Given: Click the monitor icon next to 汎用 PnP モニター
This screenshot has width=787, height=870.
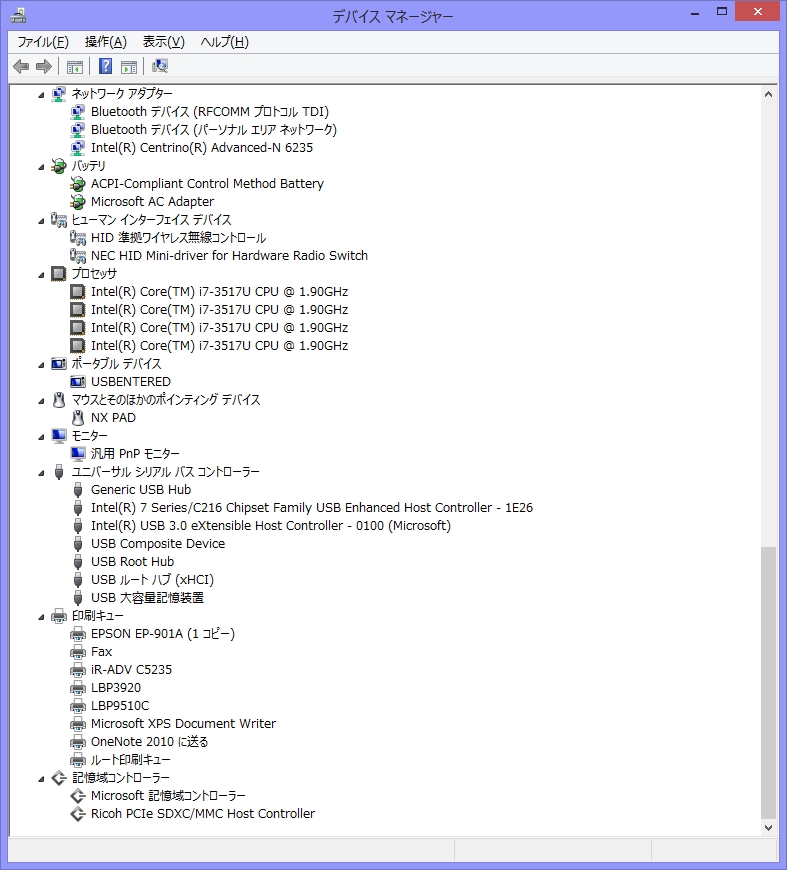Looking at the screenshot, I should tap(78, 454).
